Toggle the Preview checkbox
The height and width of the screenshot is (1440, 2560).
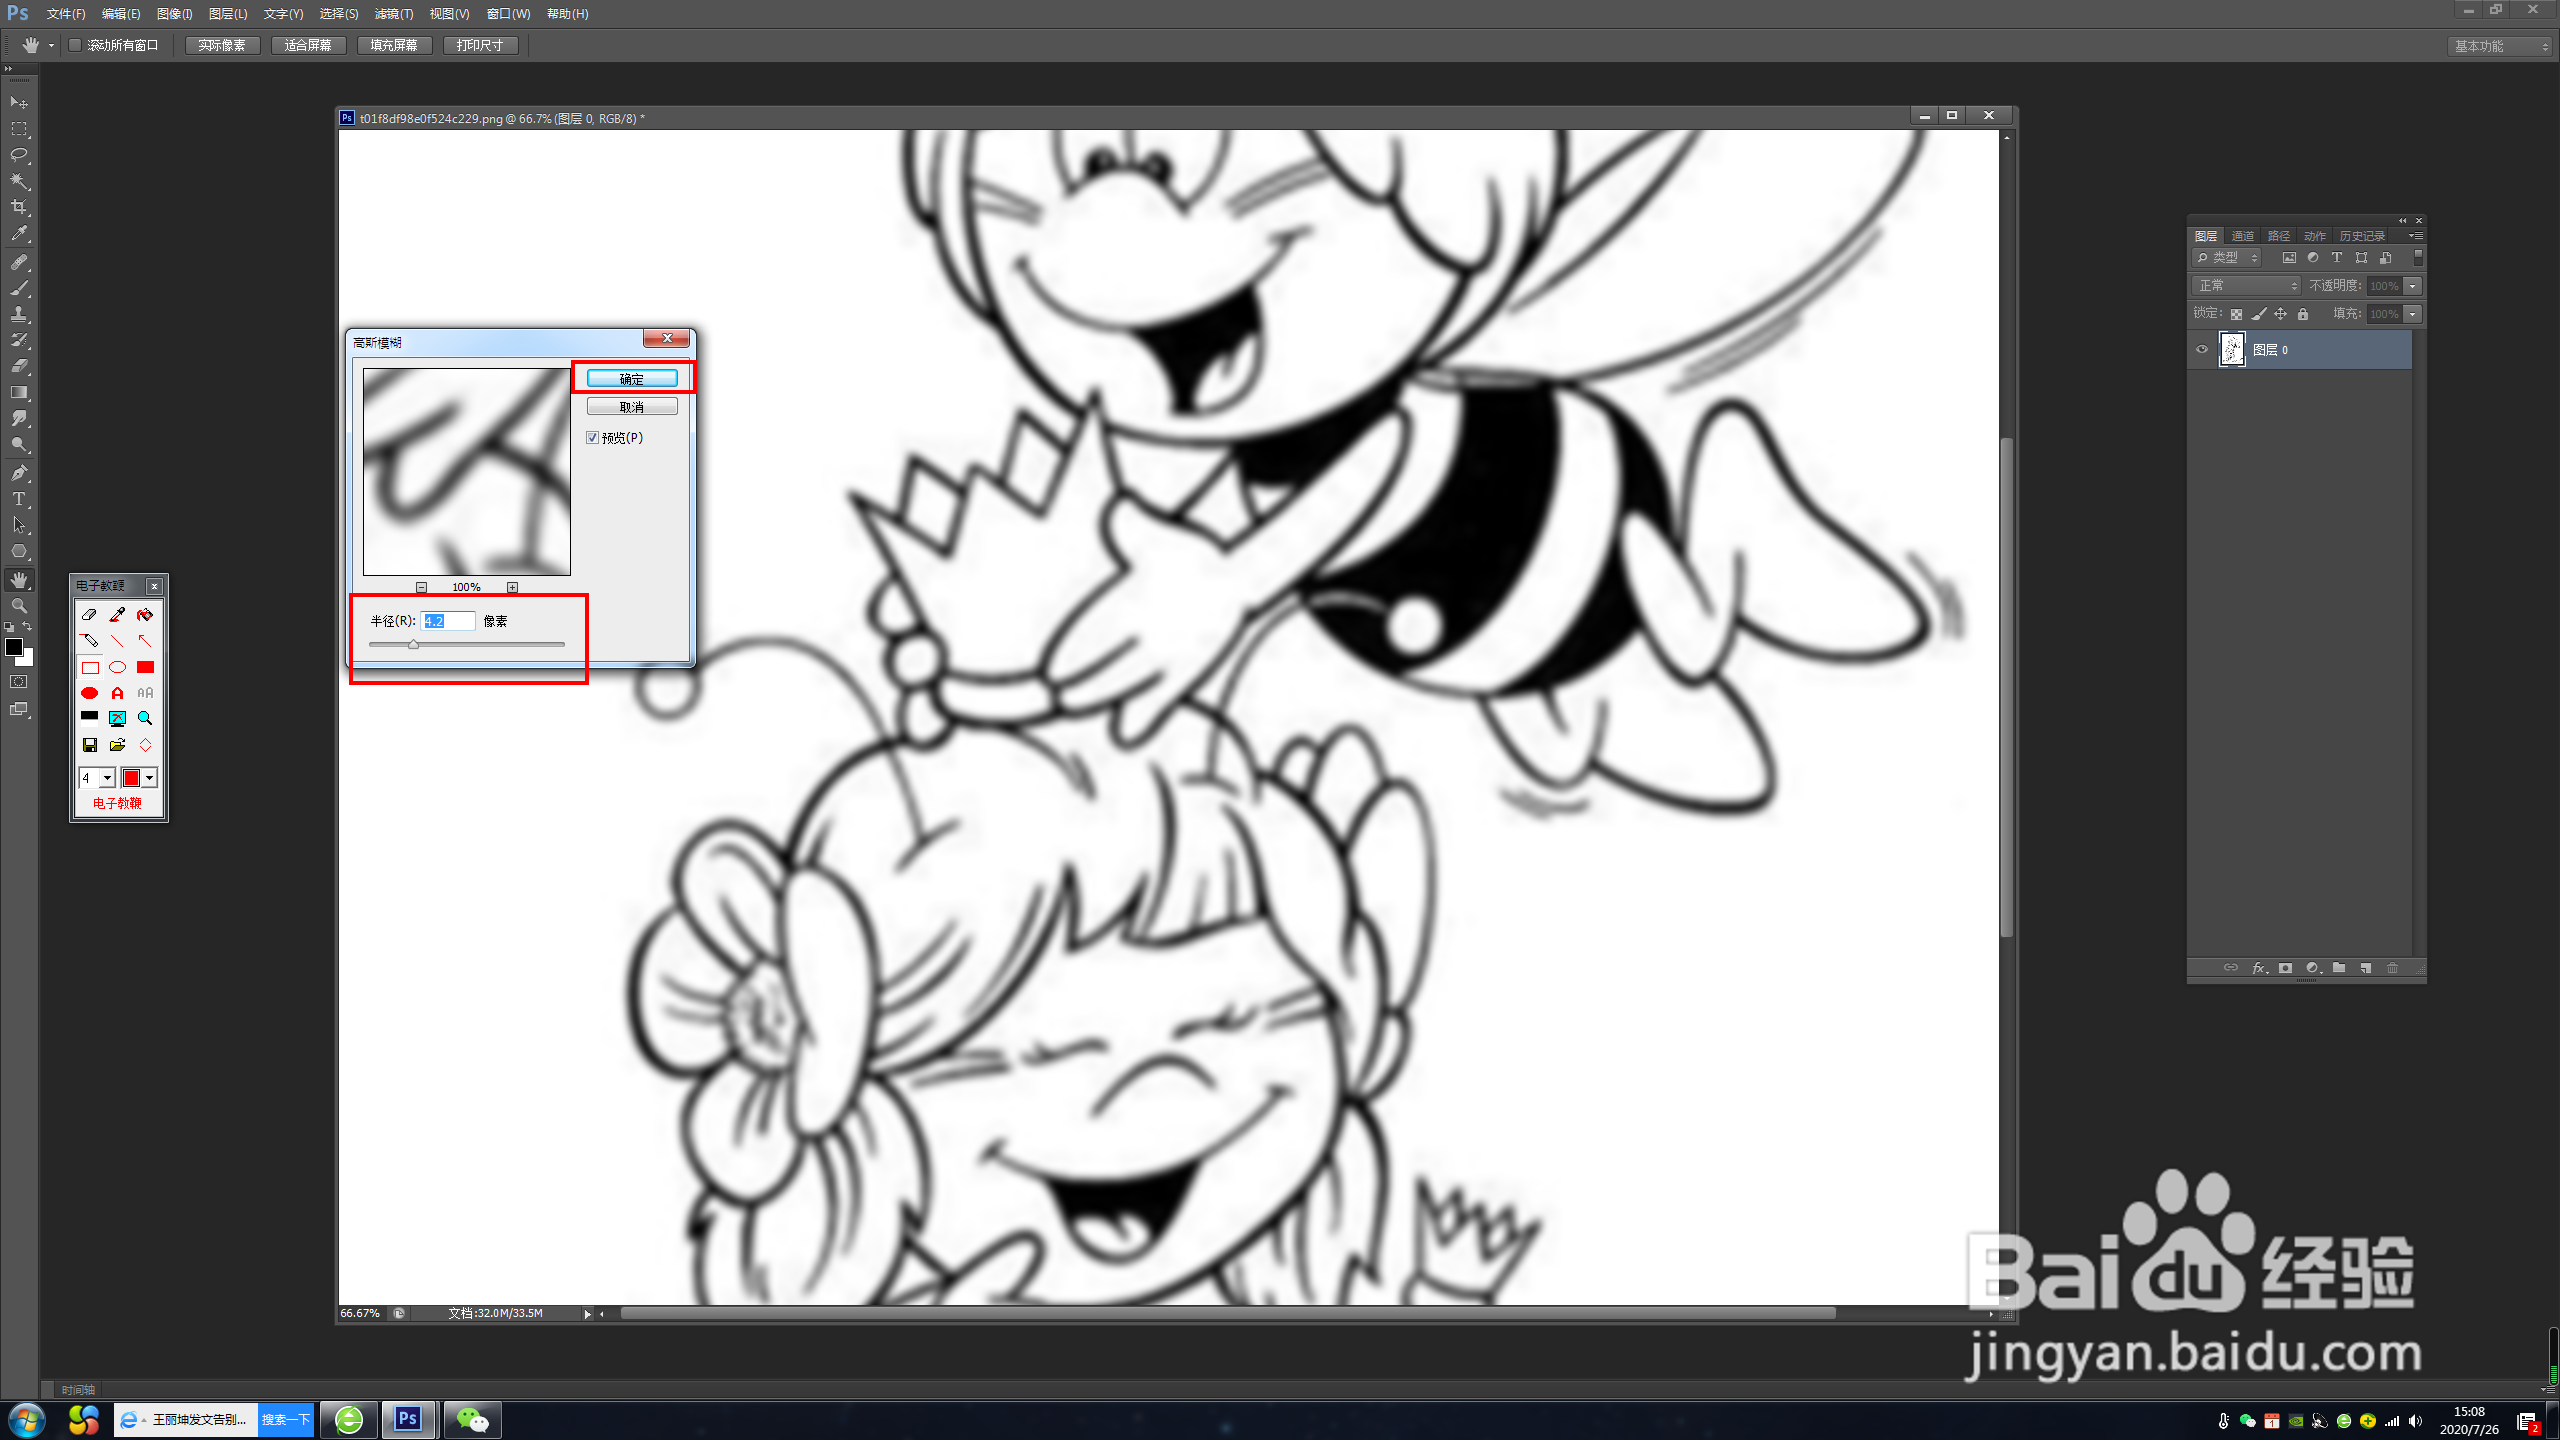coord(592,438)
